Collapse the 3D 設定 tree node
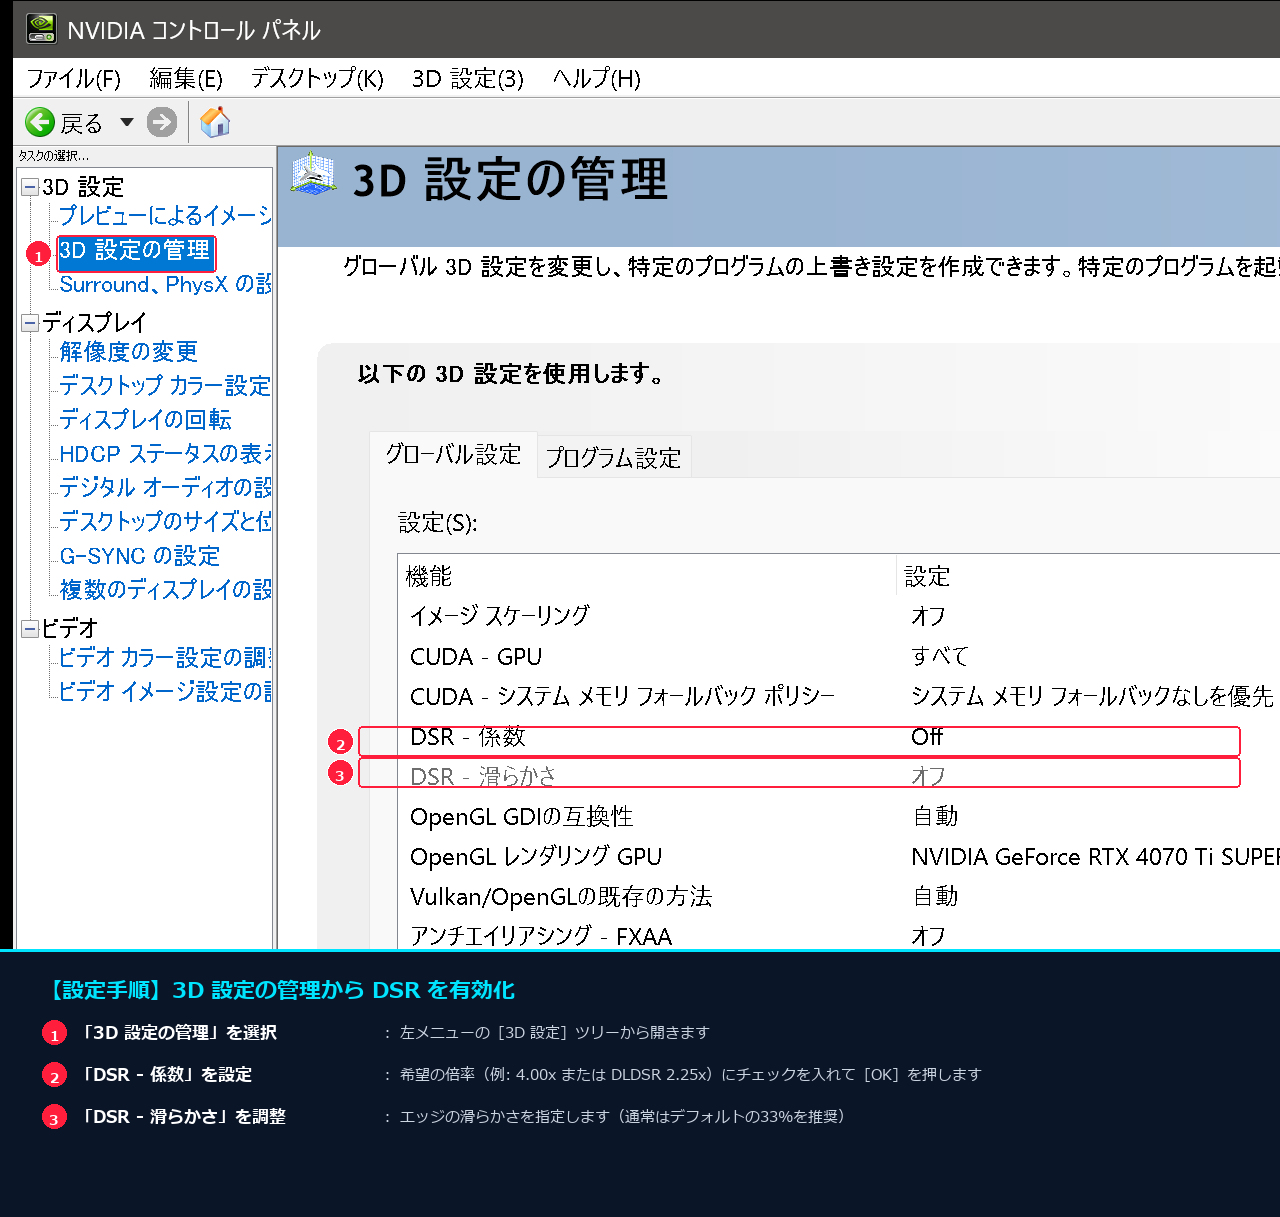 tap(30, 187)
